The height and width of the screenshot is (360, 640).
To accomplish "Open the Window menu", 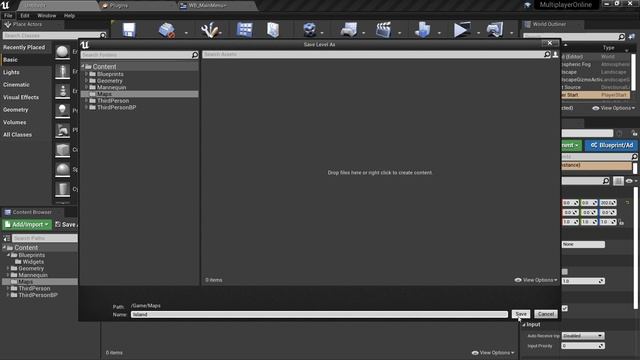I will coord(47,16).
